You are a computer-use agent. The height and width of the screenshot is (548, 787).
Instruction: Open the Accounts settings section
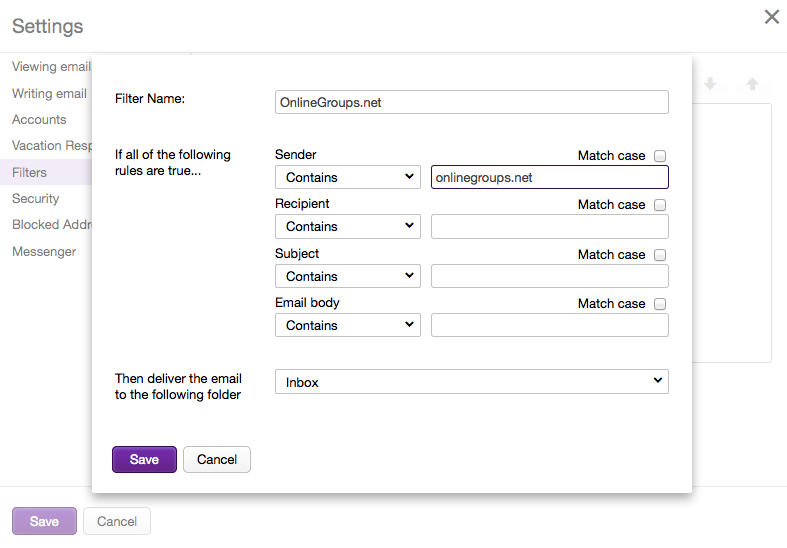(39, 120)
